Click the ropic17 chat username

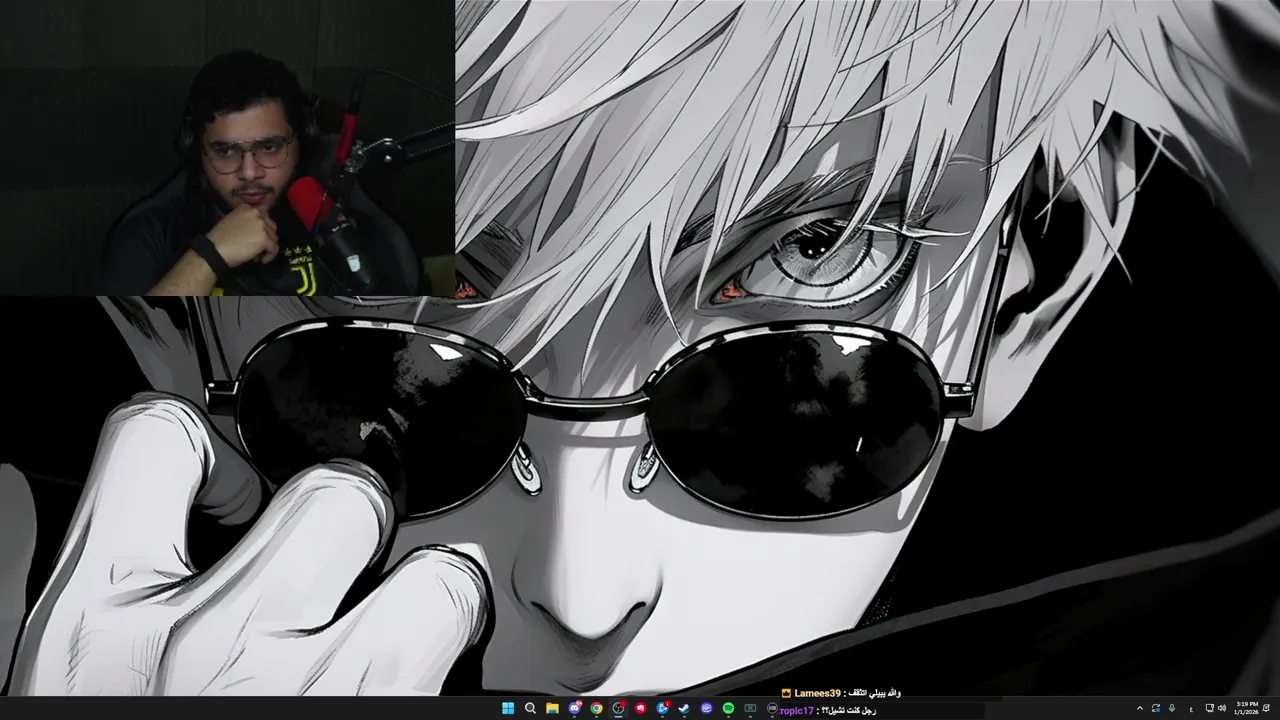point(797,710)
